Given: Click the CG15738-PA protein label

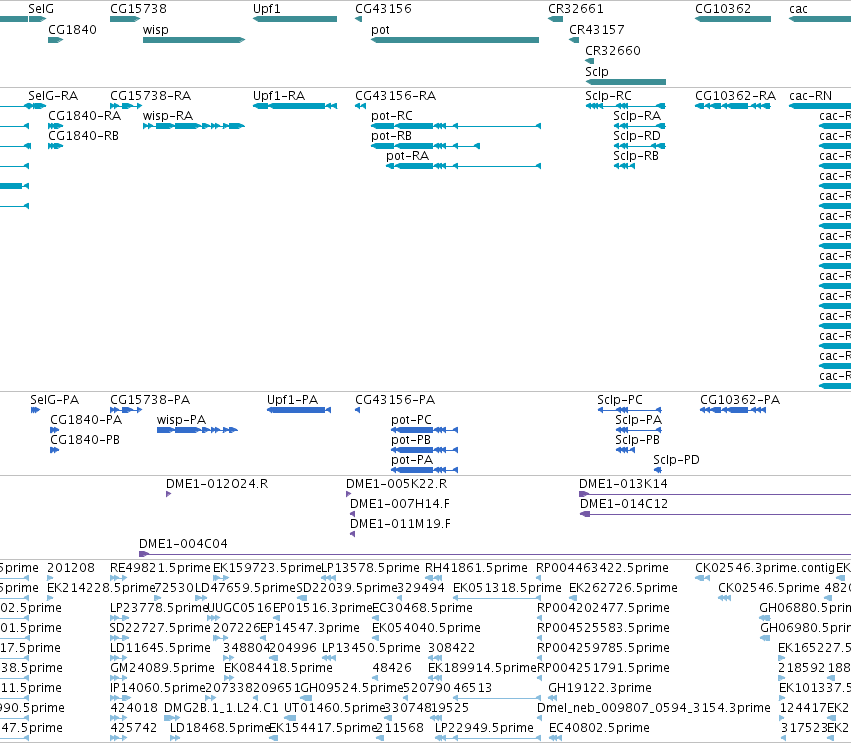Looking at the screenshot, I should point(150,399).
